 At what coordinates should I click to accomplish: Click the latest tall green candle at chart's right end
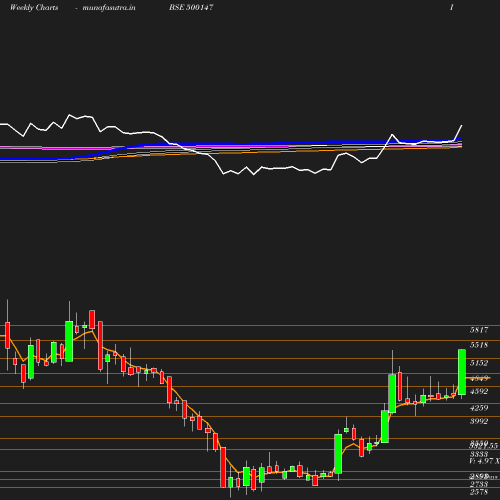[x=462, y=372]
